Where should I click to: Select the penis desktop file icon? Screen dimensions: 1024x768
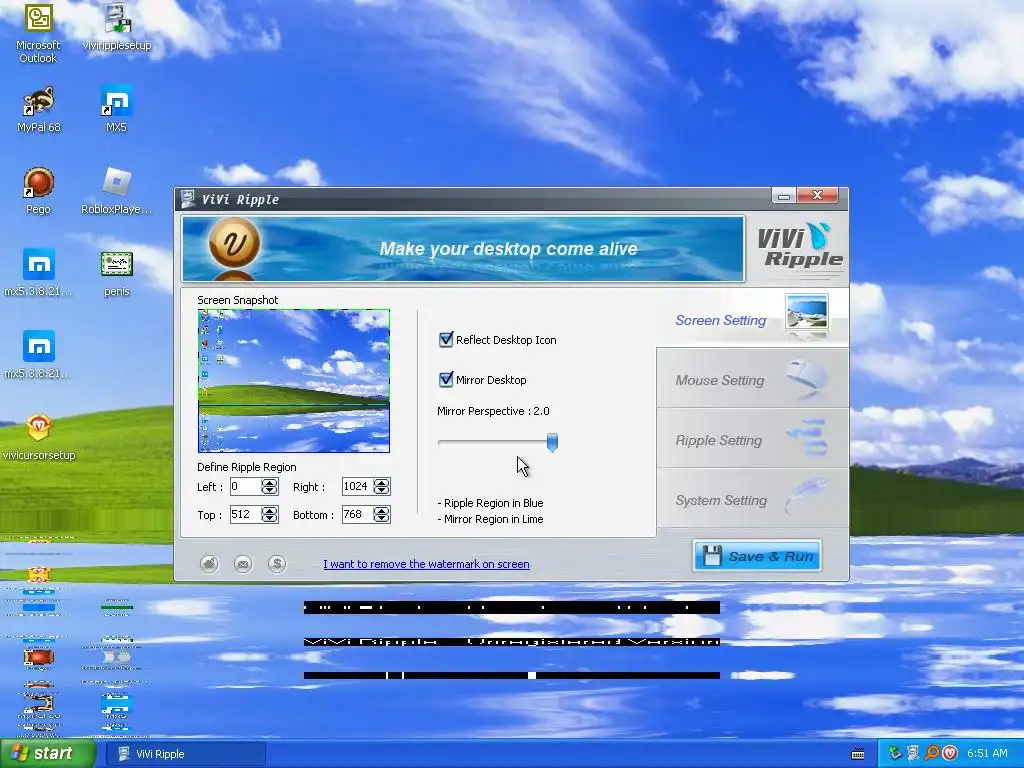(117, 274)
